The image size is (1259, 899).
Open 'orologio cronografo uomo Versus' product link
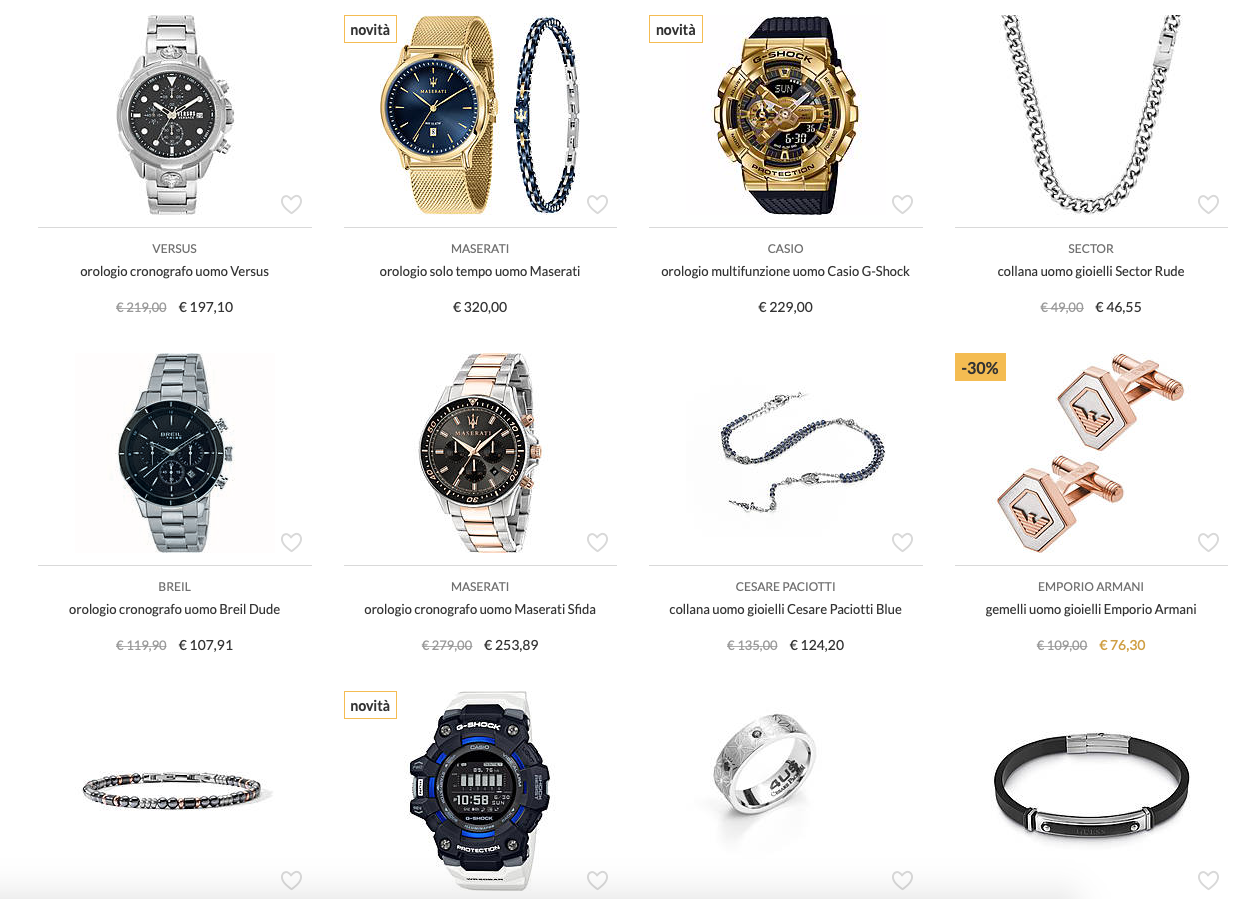pos(175,271)
